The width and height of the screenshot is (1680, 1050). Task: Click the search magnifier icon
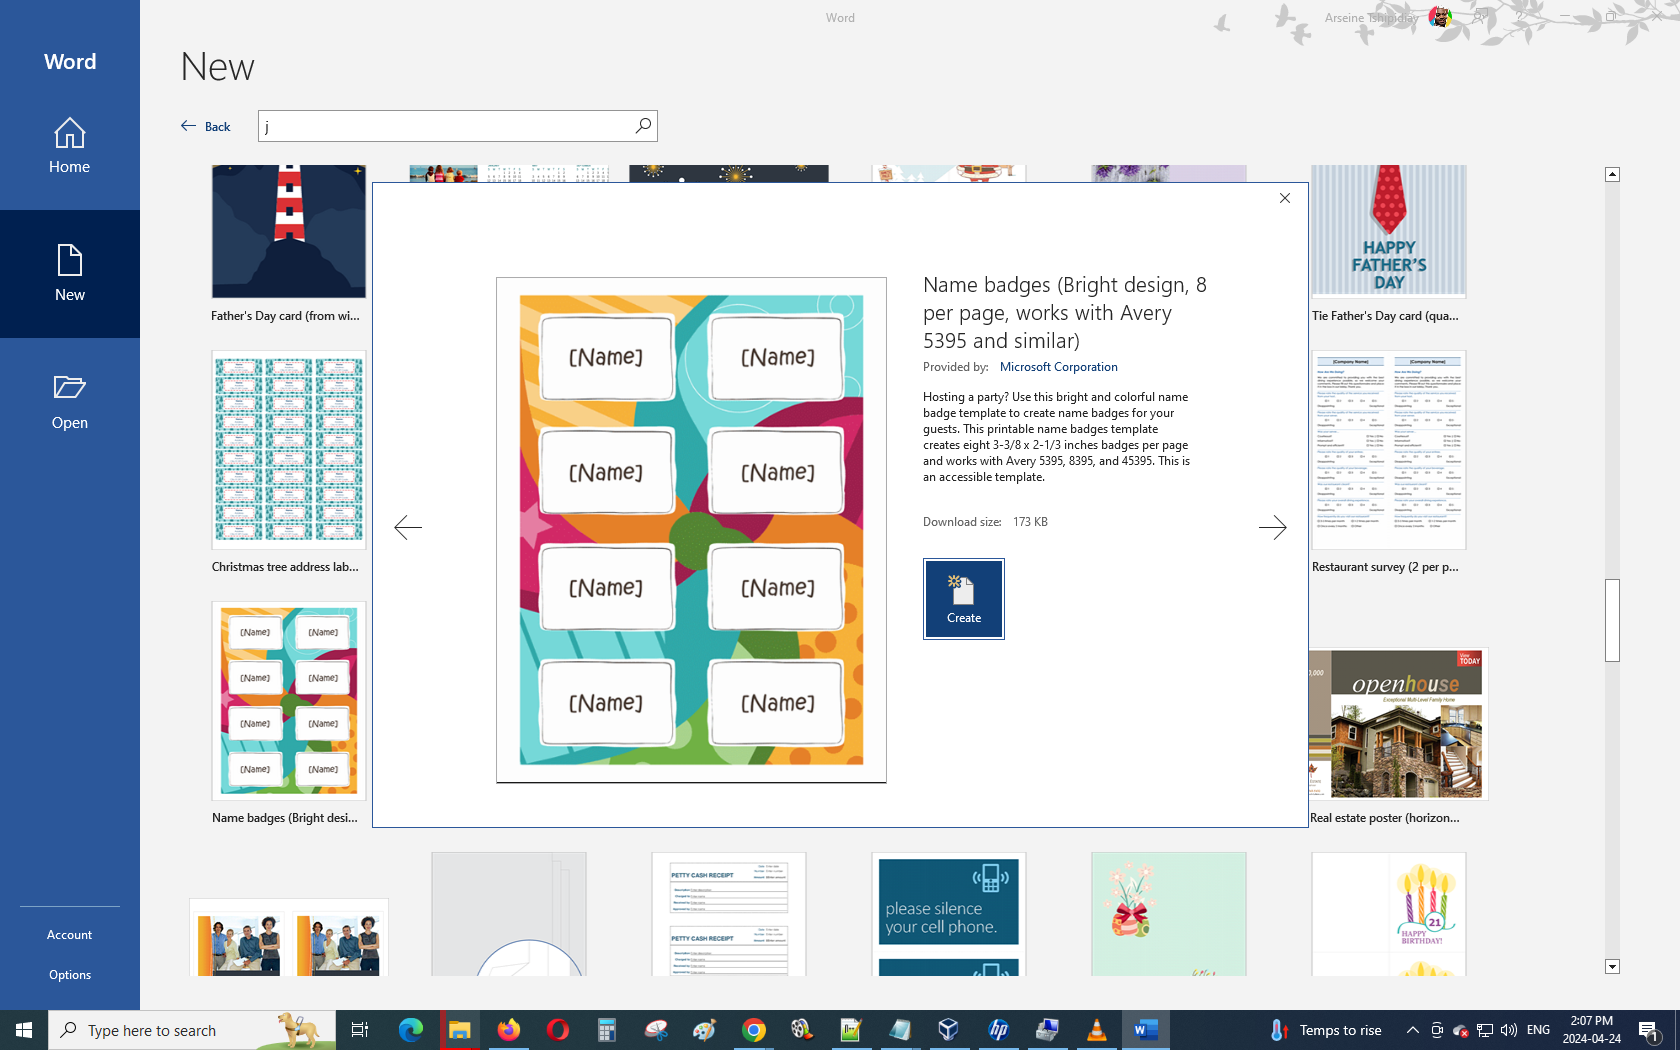point(643,126)
